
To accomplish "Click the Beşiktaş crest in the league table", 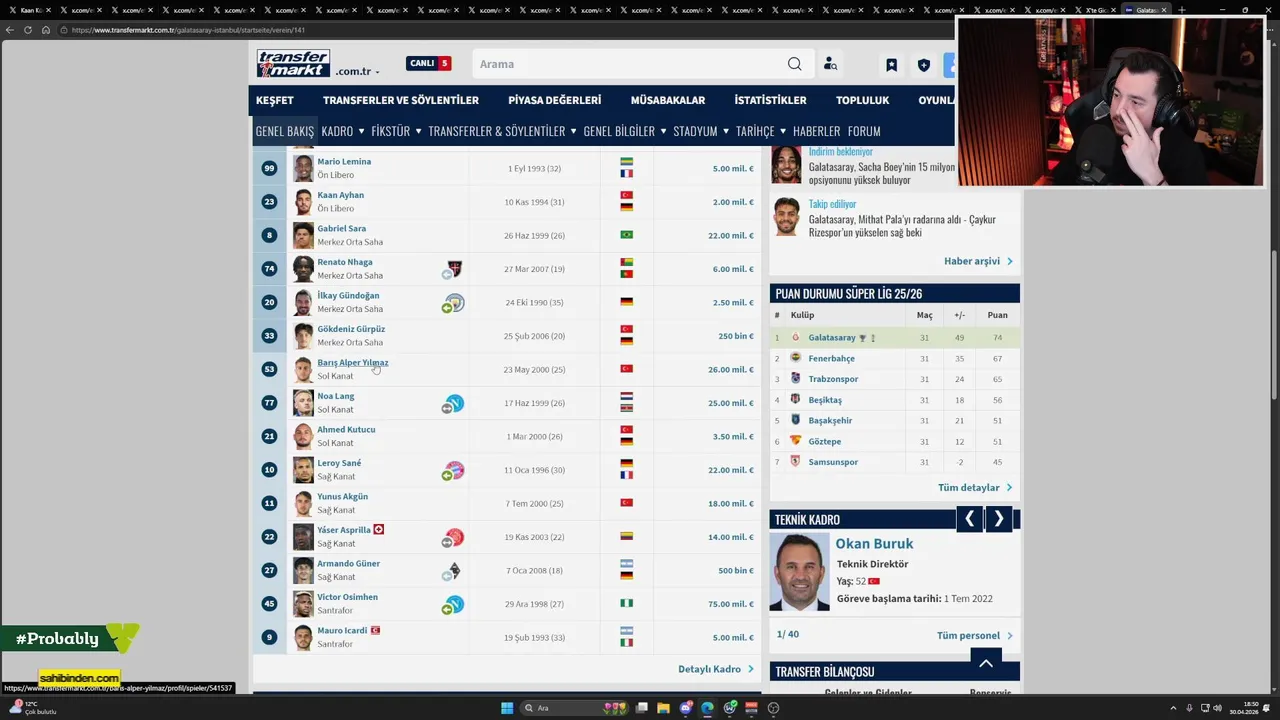I will [796, 400].
